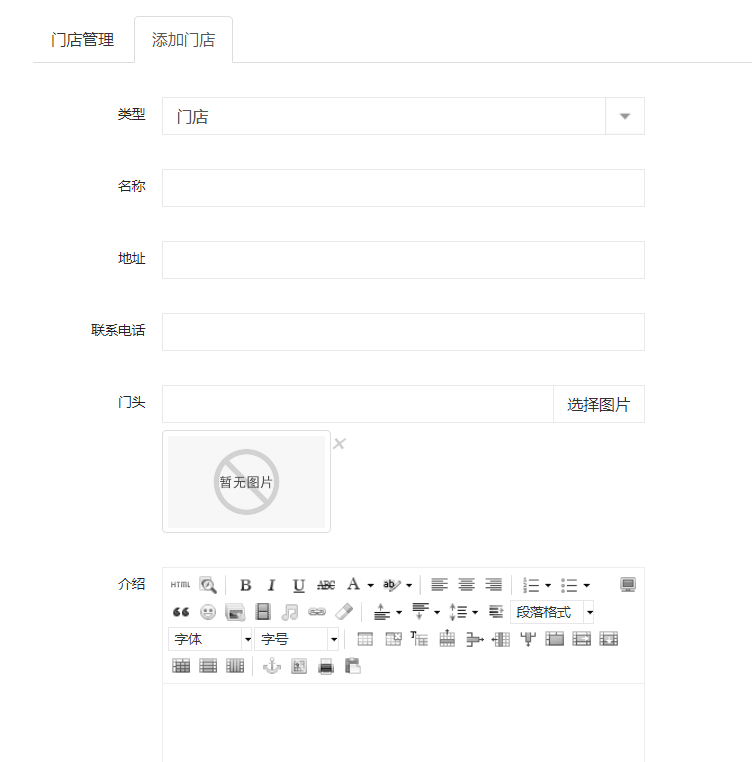Switch to the 门店管理 tab

pos(83,40)
